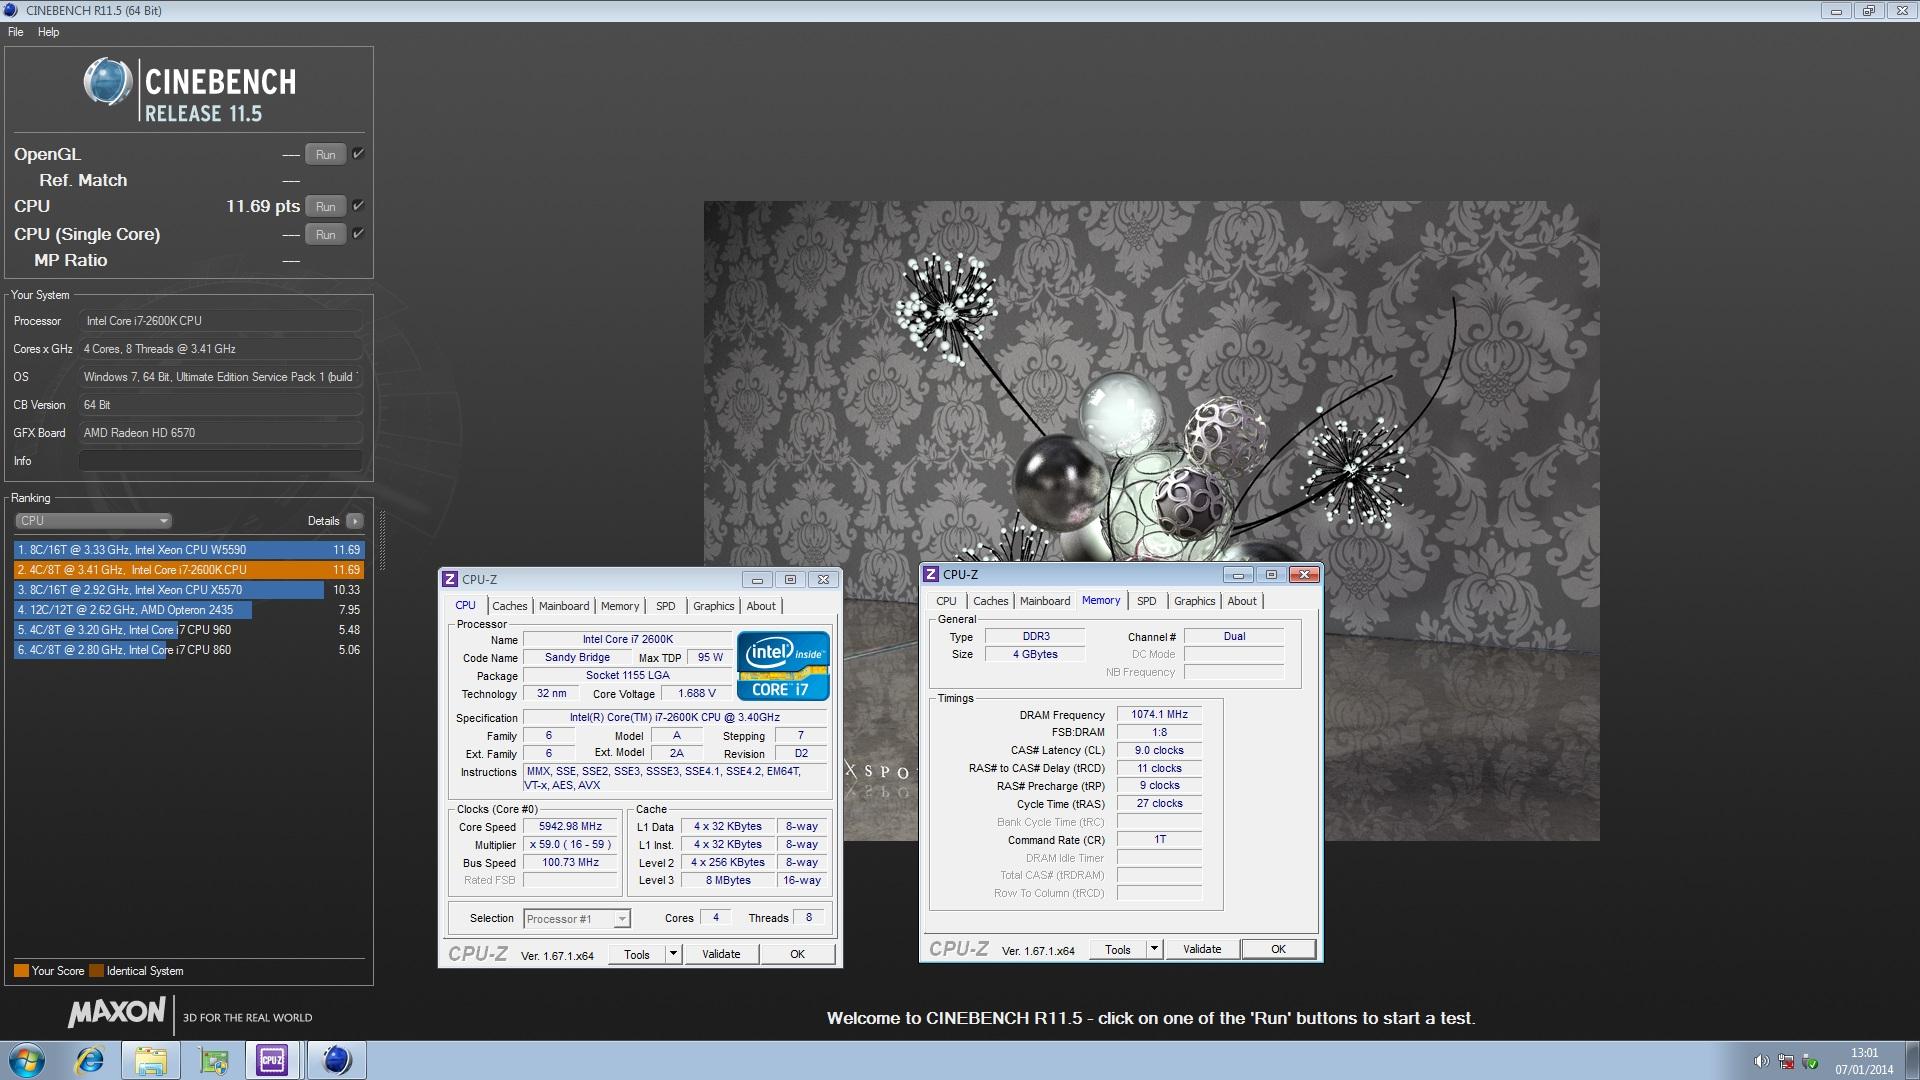Open Windows Explorer folder taskbar icon
The width and height of the screenshot is (1920, 1080).
(151, 1060)
